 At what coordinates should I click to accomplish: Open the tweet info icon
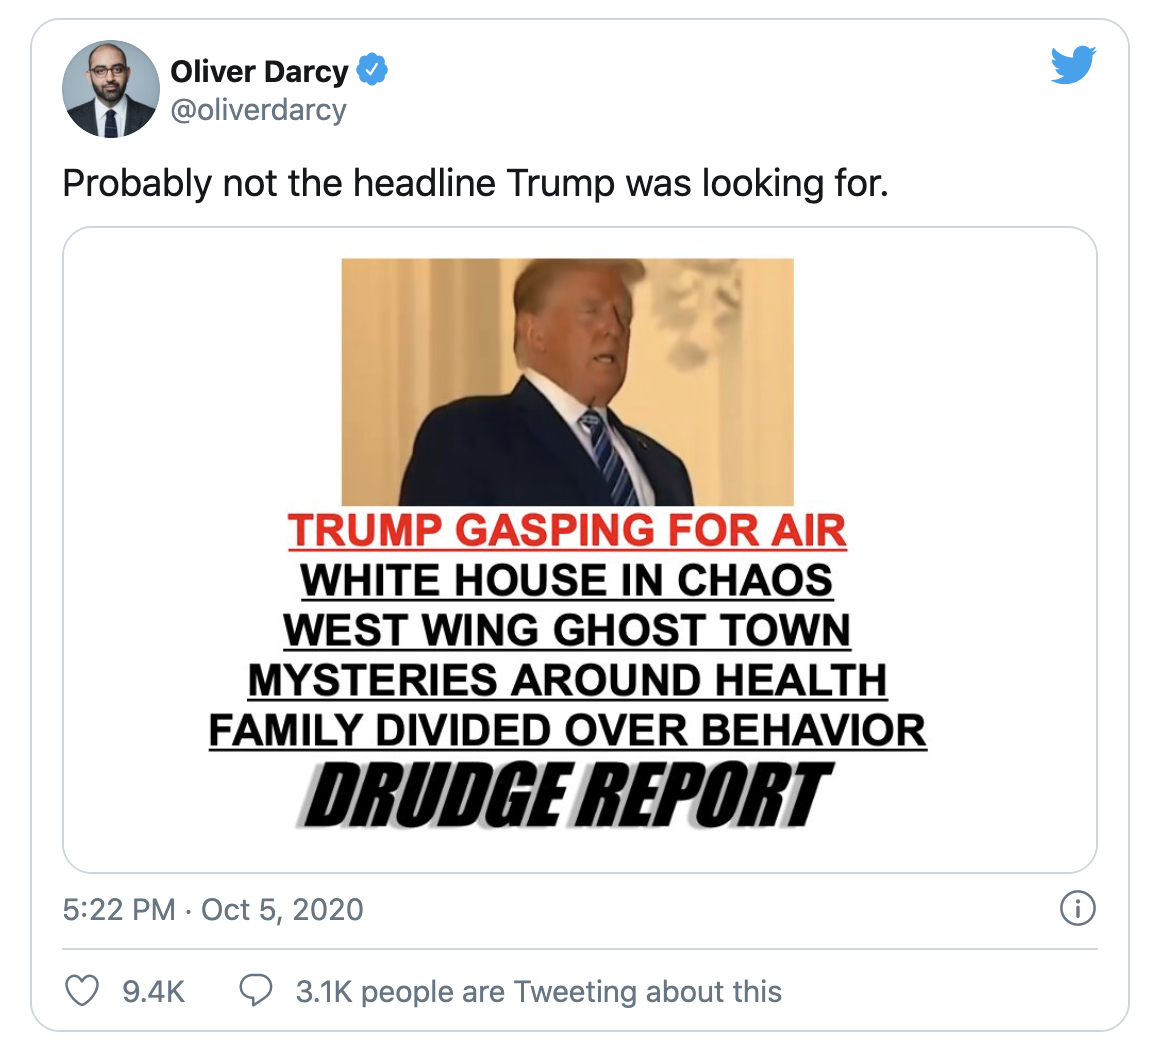tap(1077, 909)
